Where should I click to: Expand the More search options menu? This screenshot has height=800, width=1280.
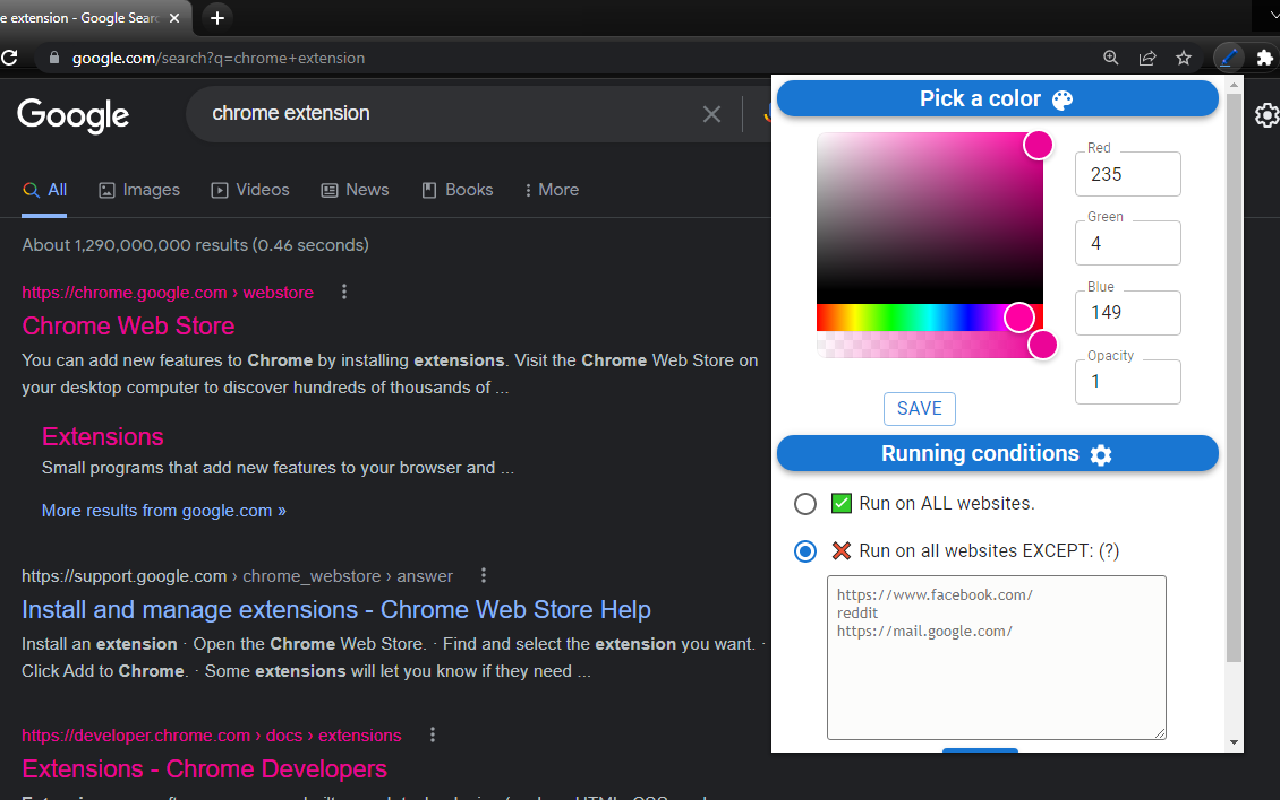pyautogui.click(x=551, y=190)
